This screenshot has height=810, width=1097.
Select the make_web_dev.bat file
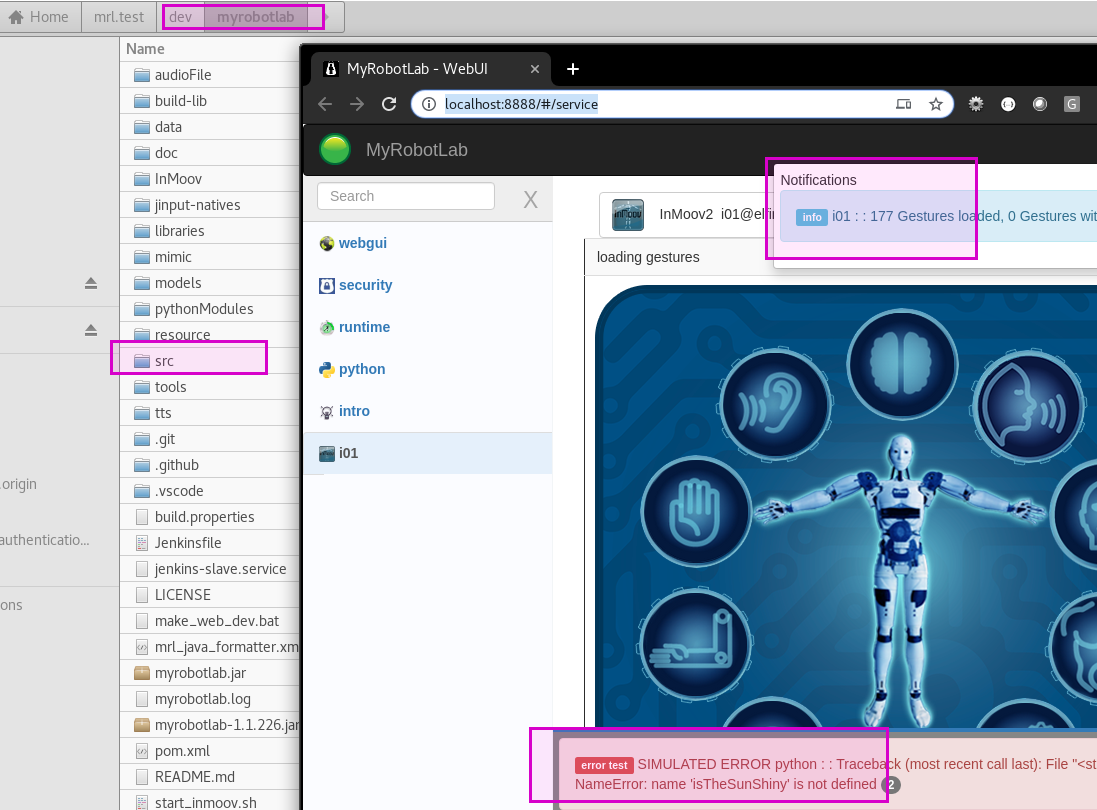pos(210,621)
